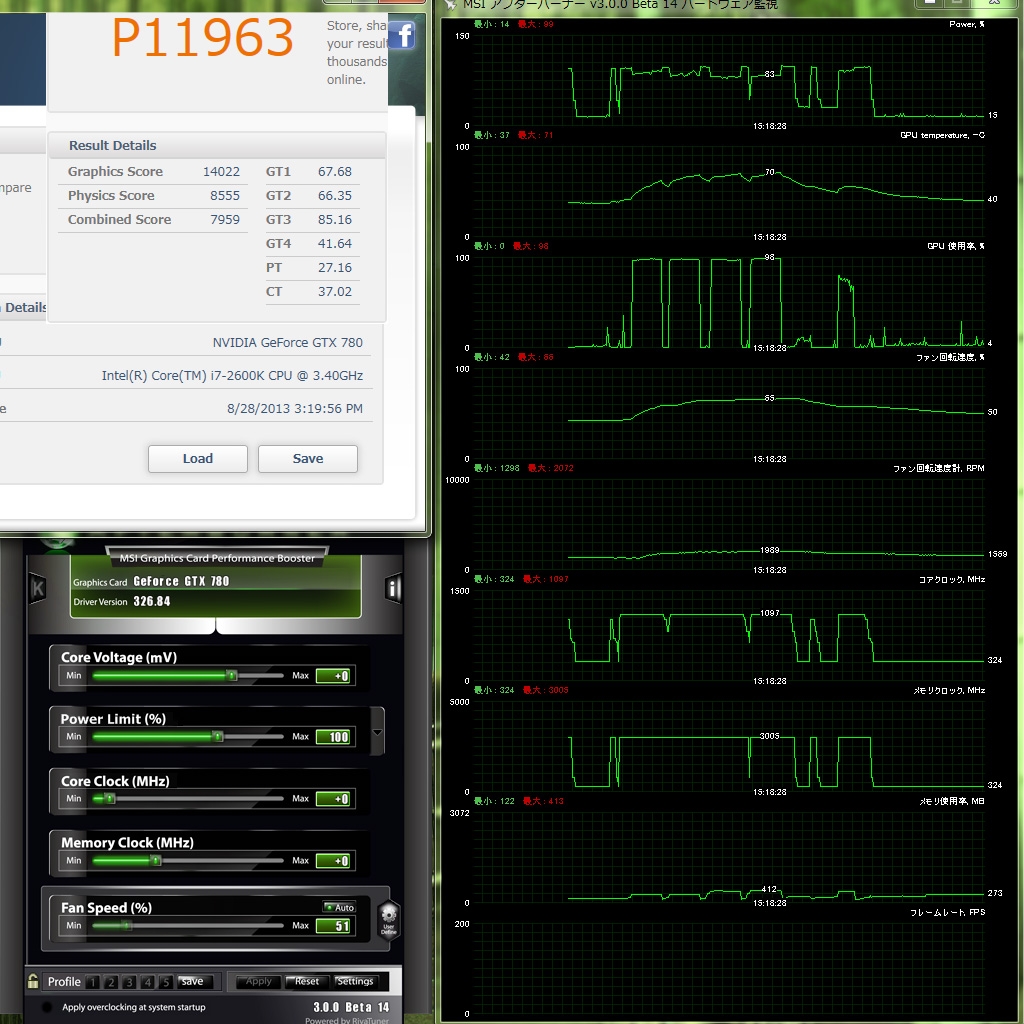Click the Graphics Score value 14022
Screen dimensions: 1024x1024
tap(221, 172)
